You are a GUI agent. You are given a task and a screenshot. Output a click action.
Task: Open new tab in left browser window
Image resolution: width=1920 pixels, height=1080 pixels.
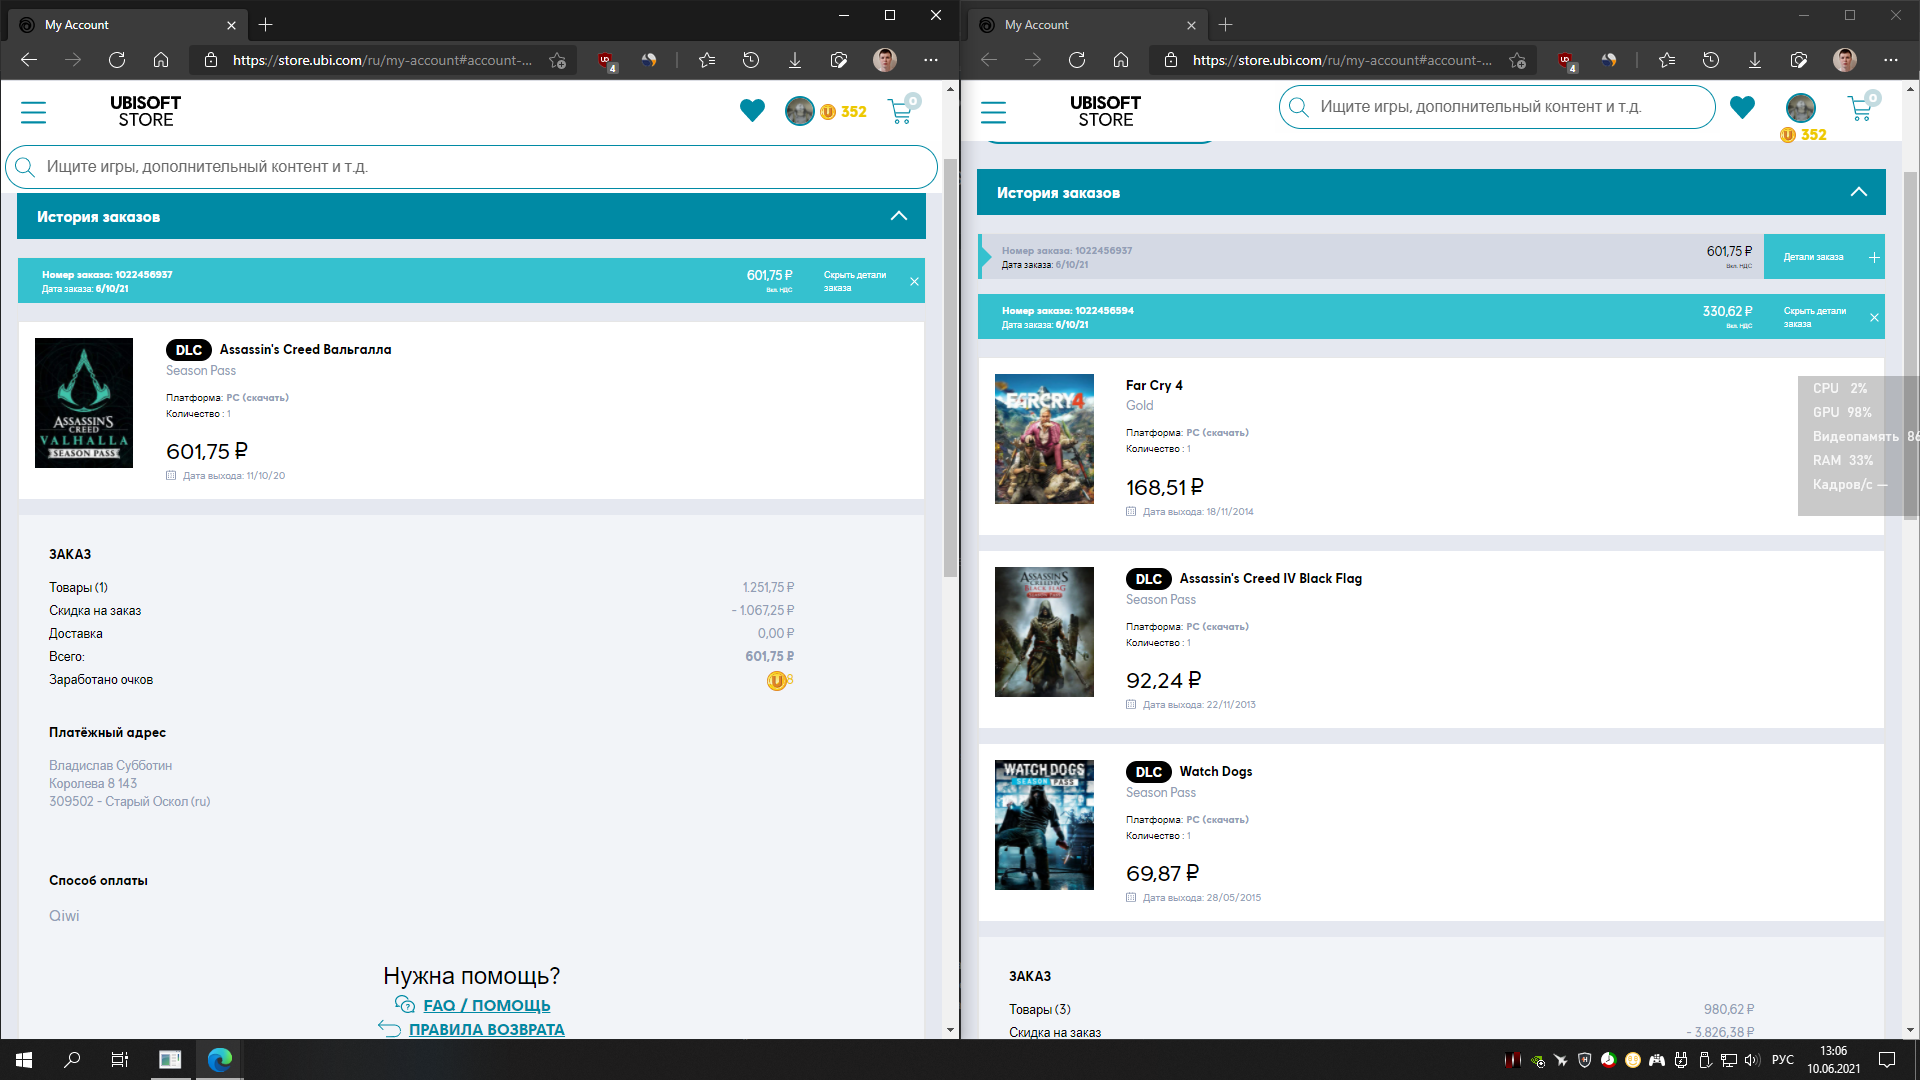click(x=265, y=24)
